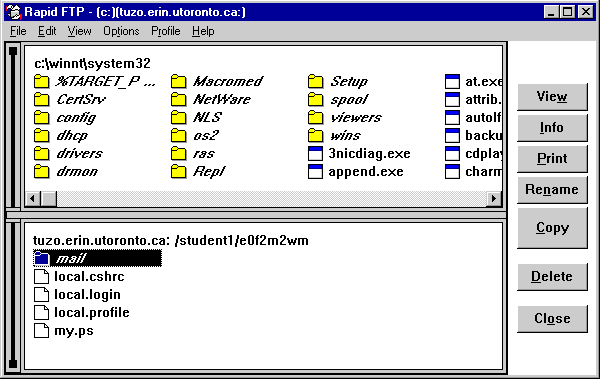
Task: Click the horizontal scrollbar thumb in local pane
Action: pos(49,198)
